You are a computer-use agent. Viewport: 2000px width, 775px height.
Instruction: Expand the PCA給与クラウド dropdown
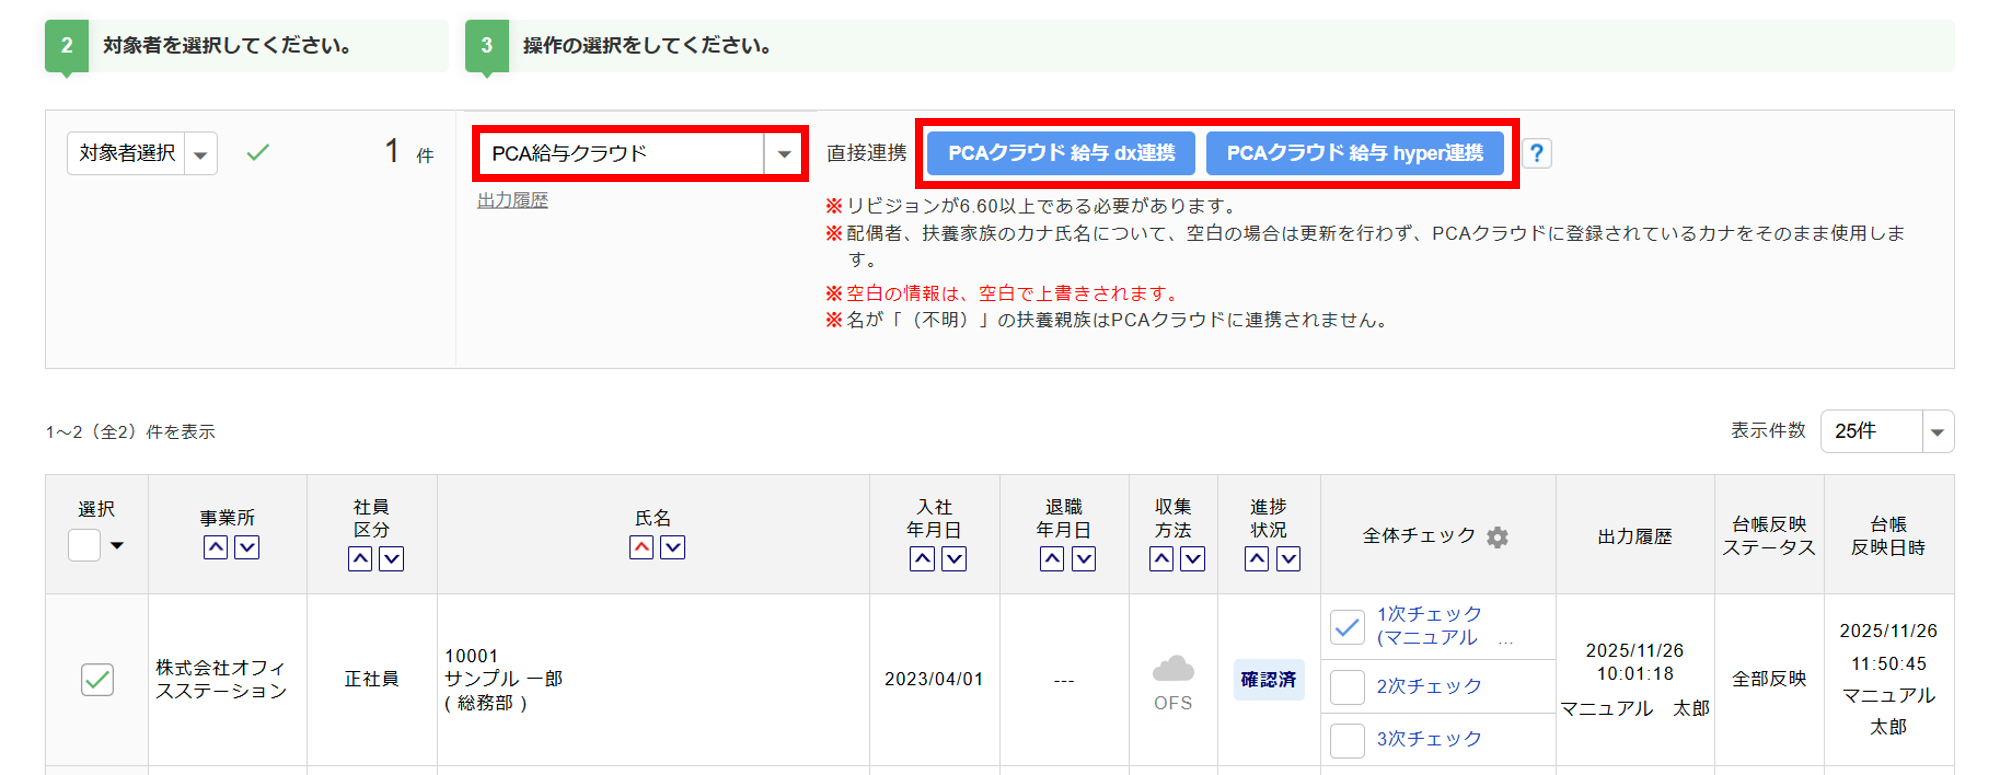pyautogui.click(x=784, y=154)
